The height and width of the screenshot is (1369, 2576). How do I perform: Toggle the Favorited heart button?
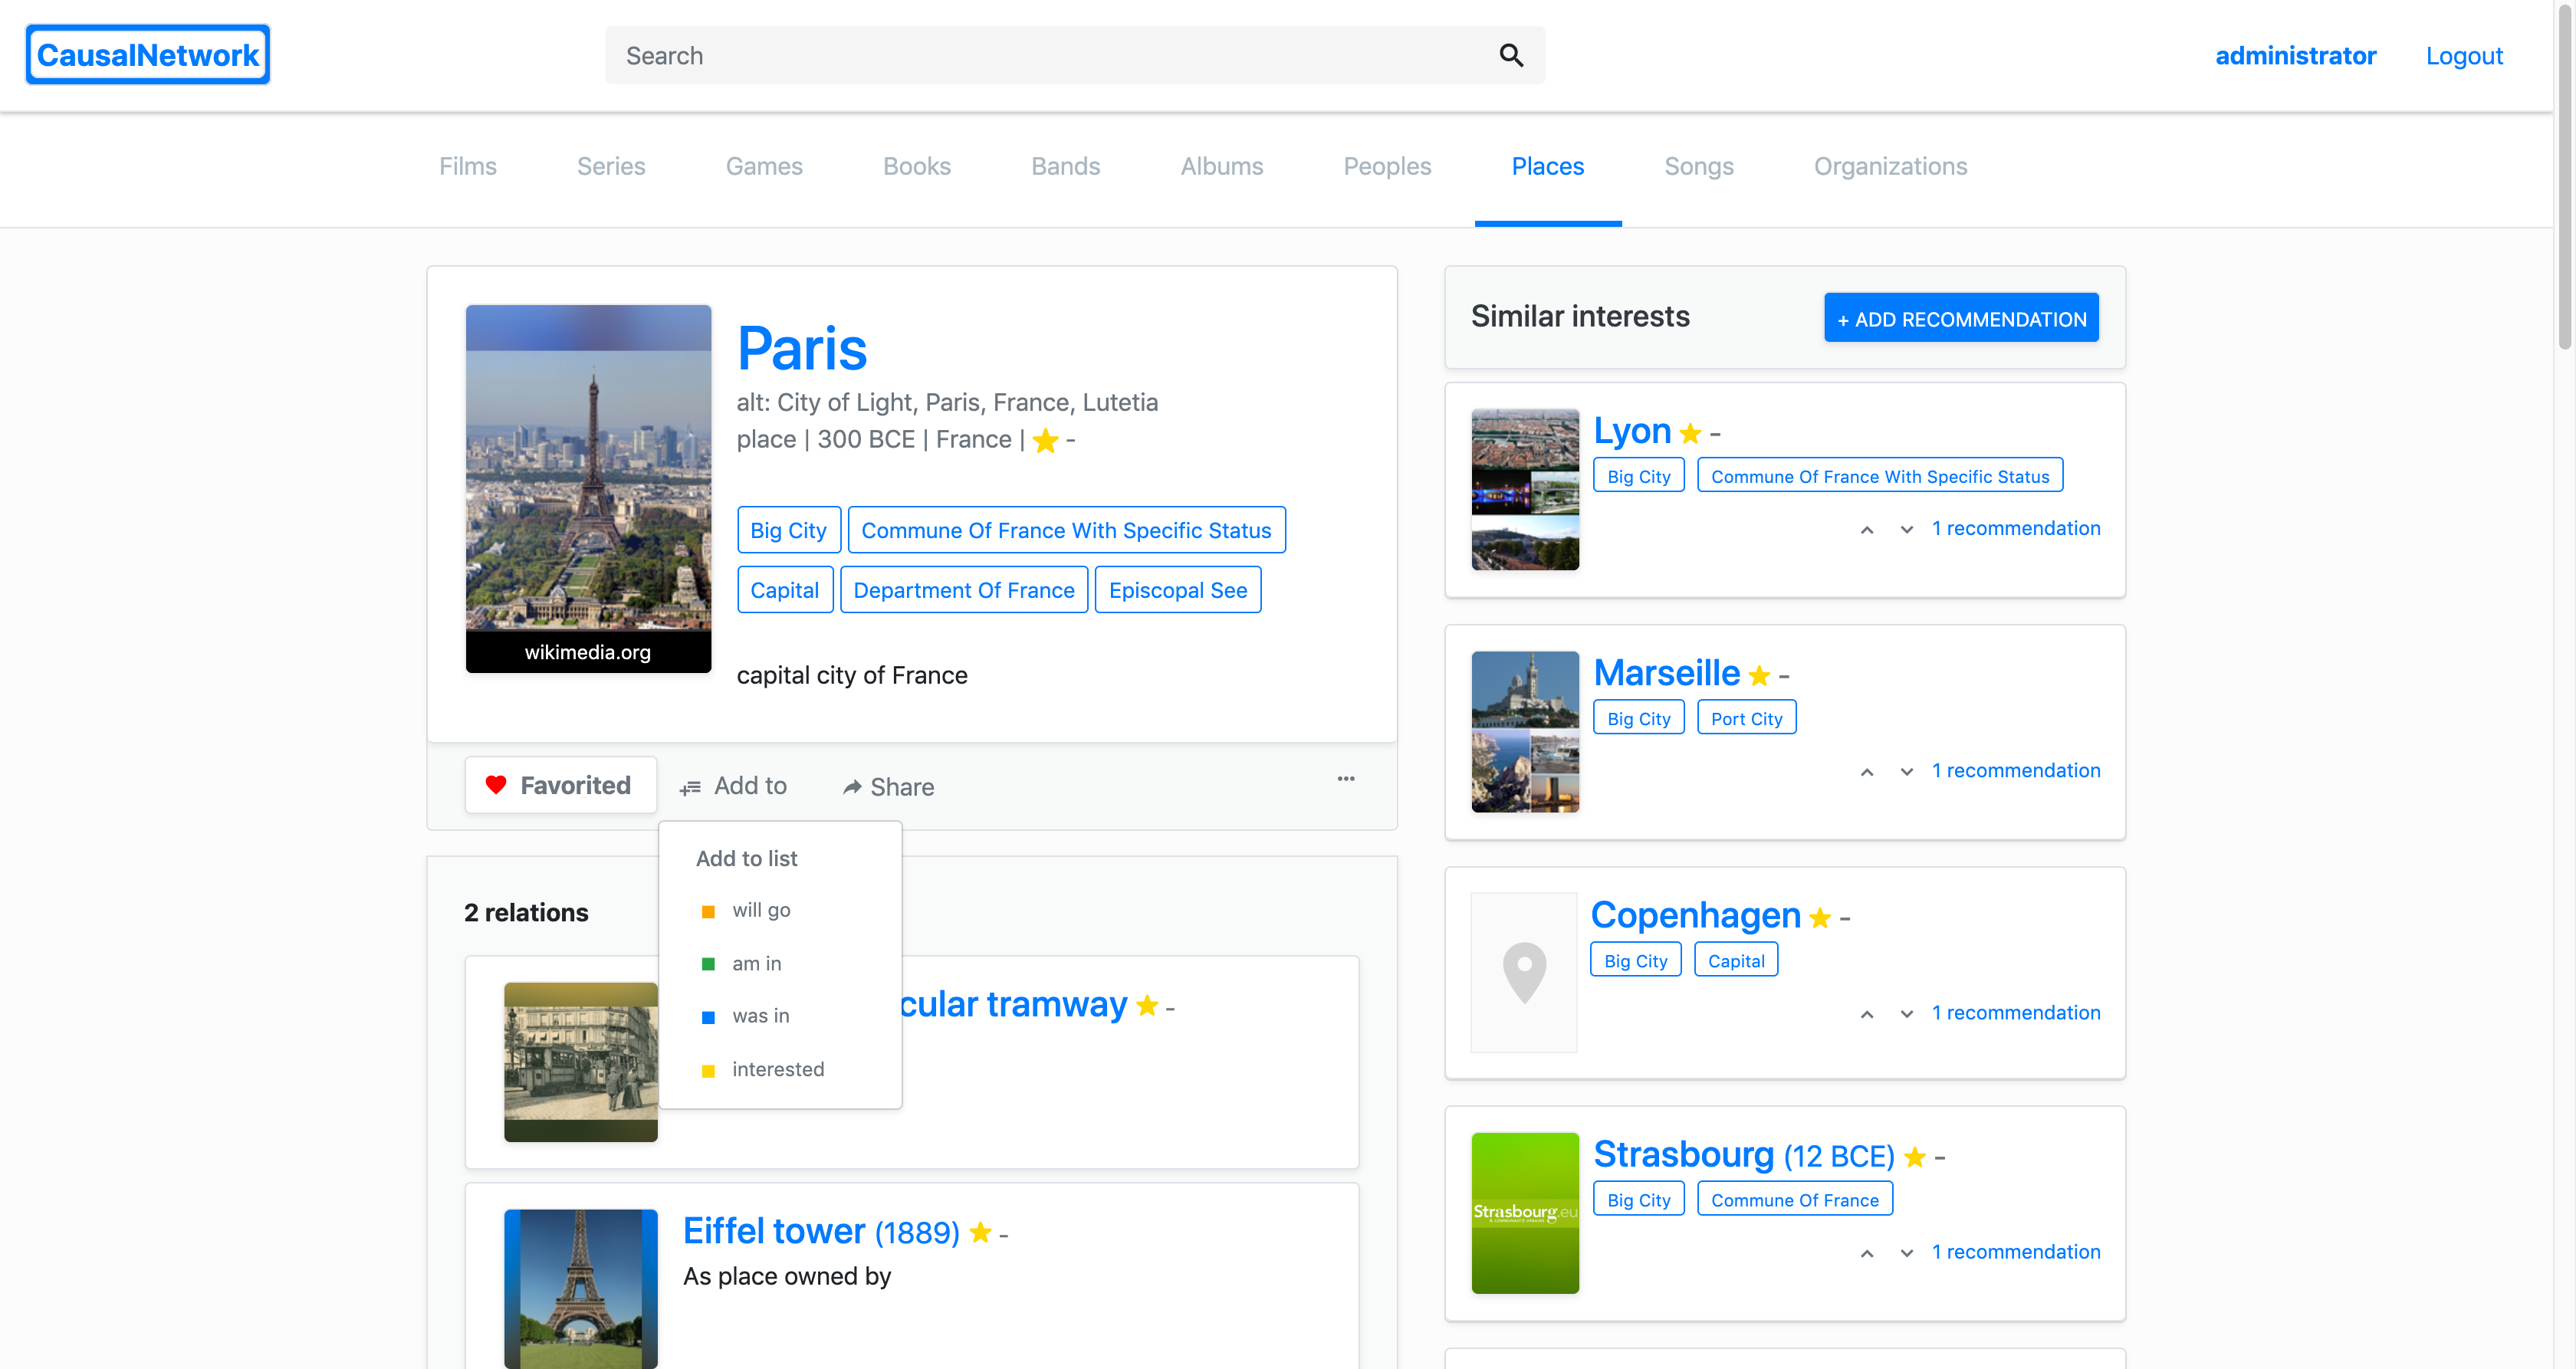pos(561,786)
